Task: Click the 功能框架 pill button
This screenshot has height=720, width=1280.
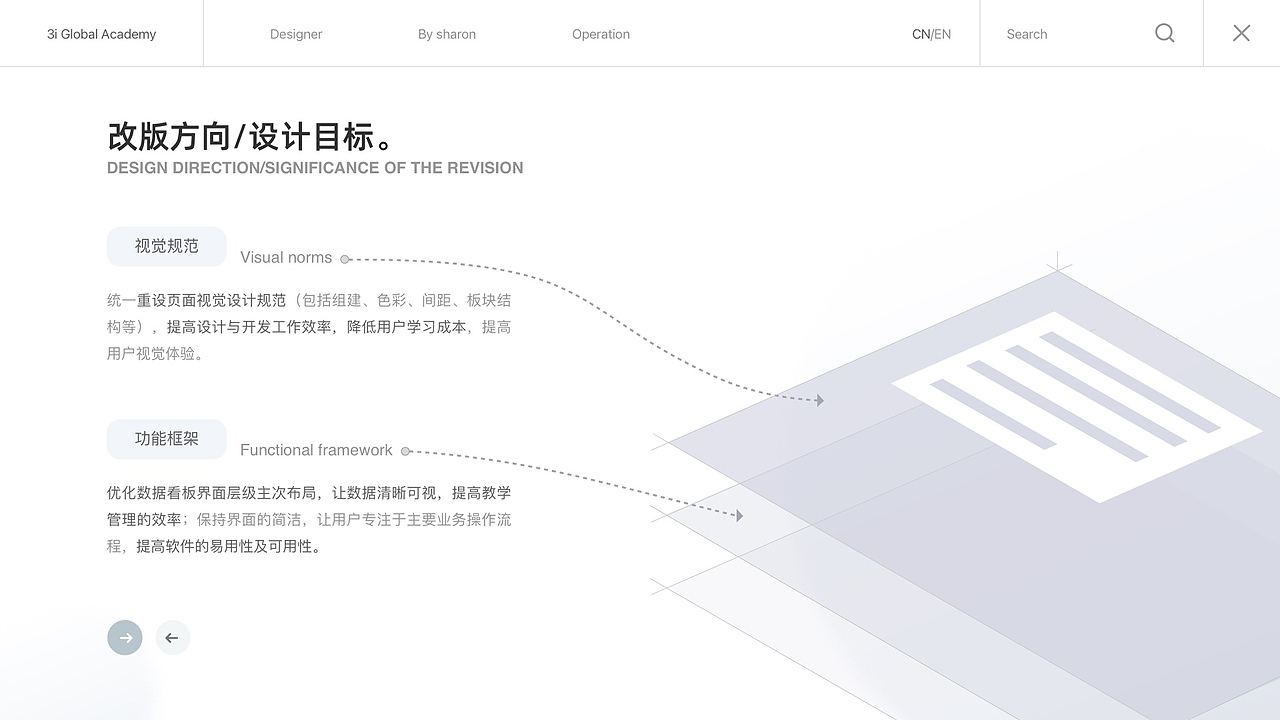Action: [166, 438]
